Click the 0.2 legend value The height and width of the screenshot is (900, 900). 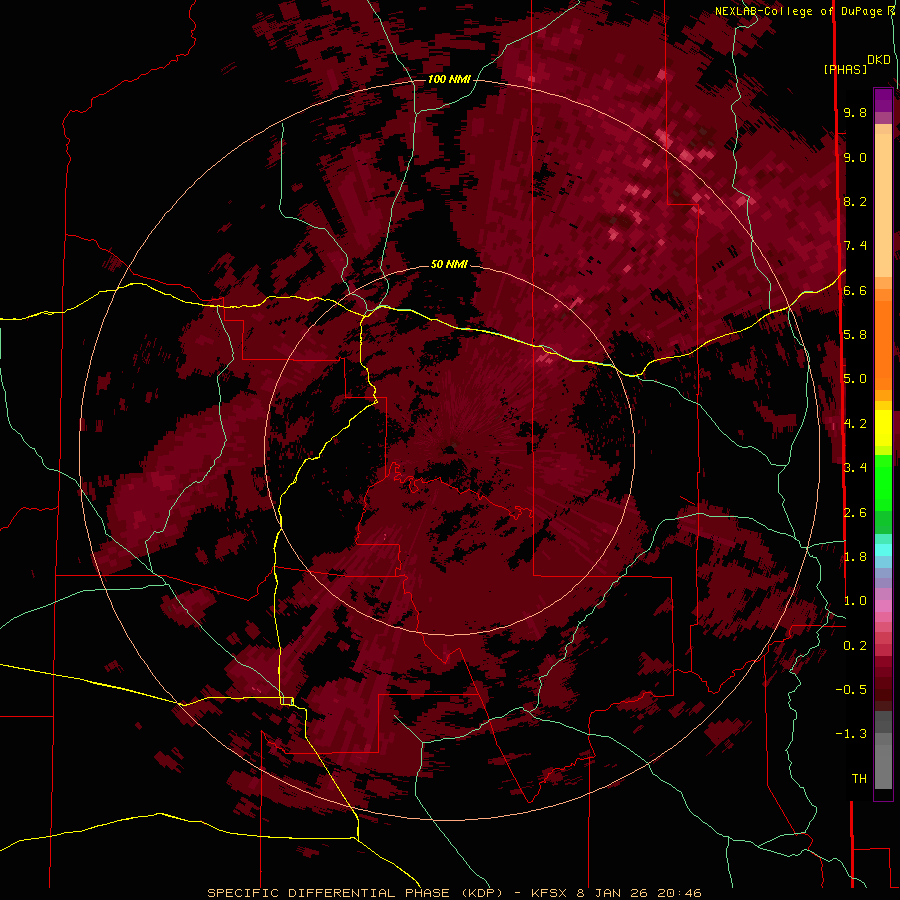point(855,646)
